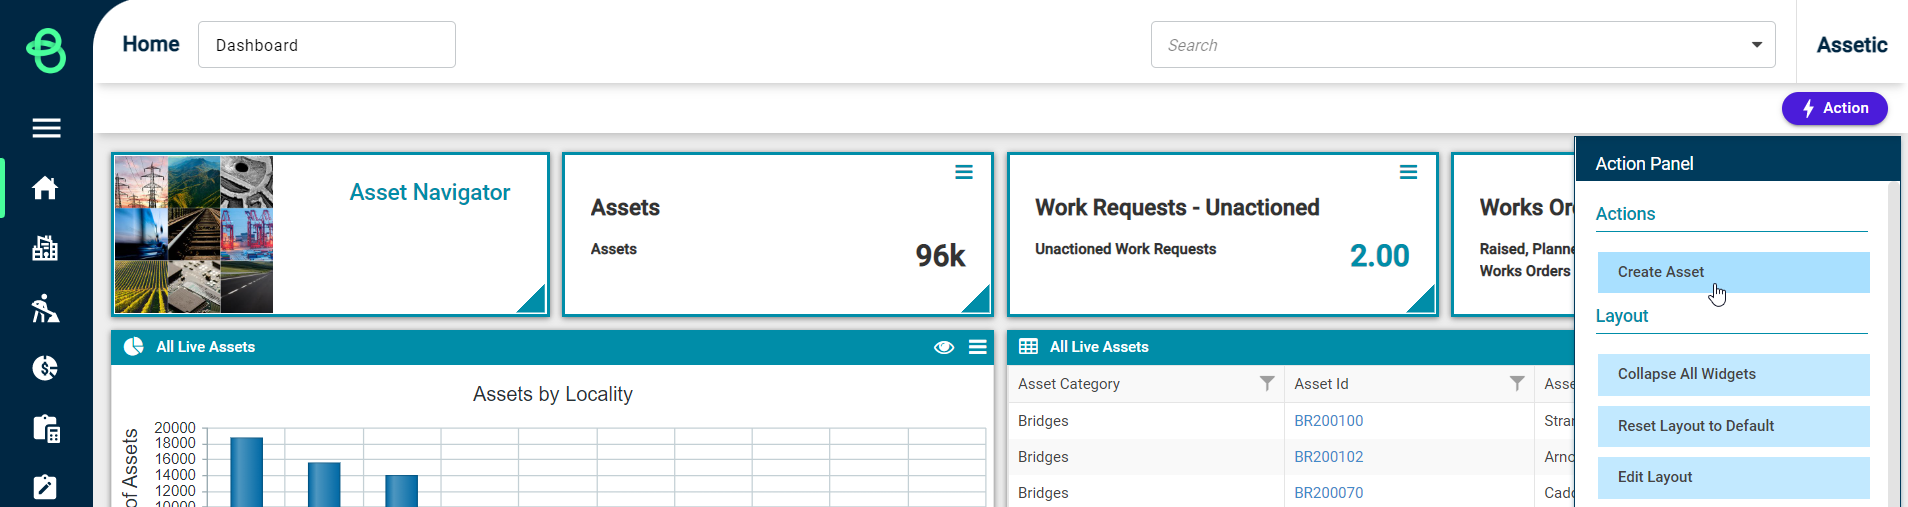Filter the Asset Category column
The width and height of the screenshot is (1908, 507).
pos(1267,384)
